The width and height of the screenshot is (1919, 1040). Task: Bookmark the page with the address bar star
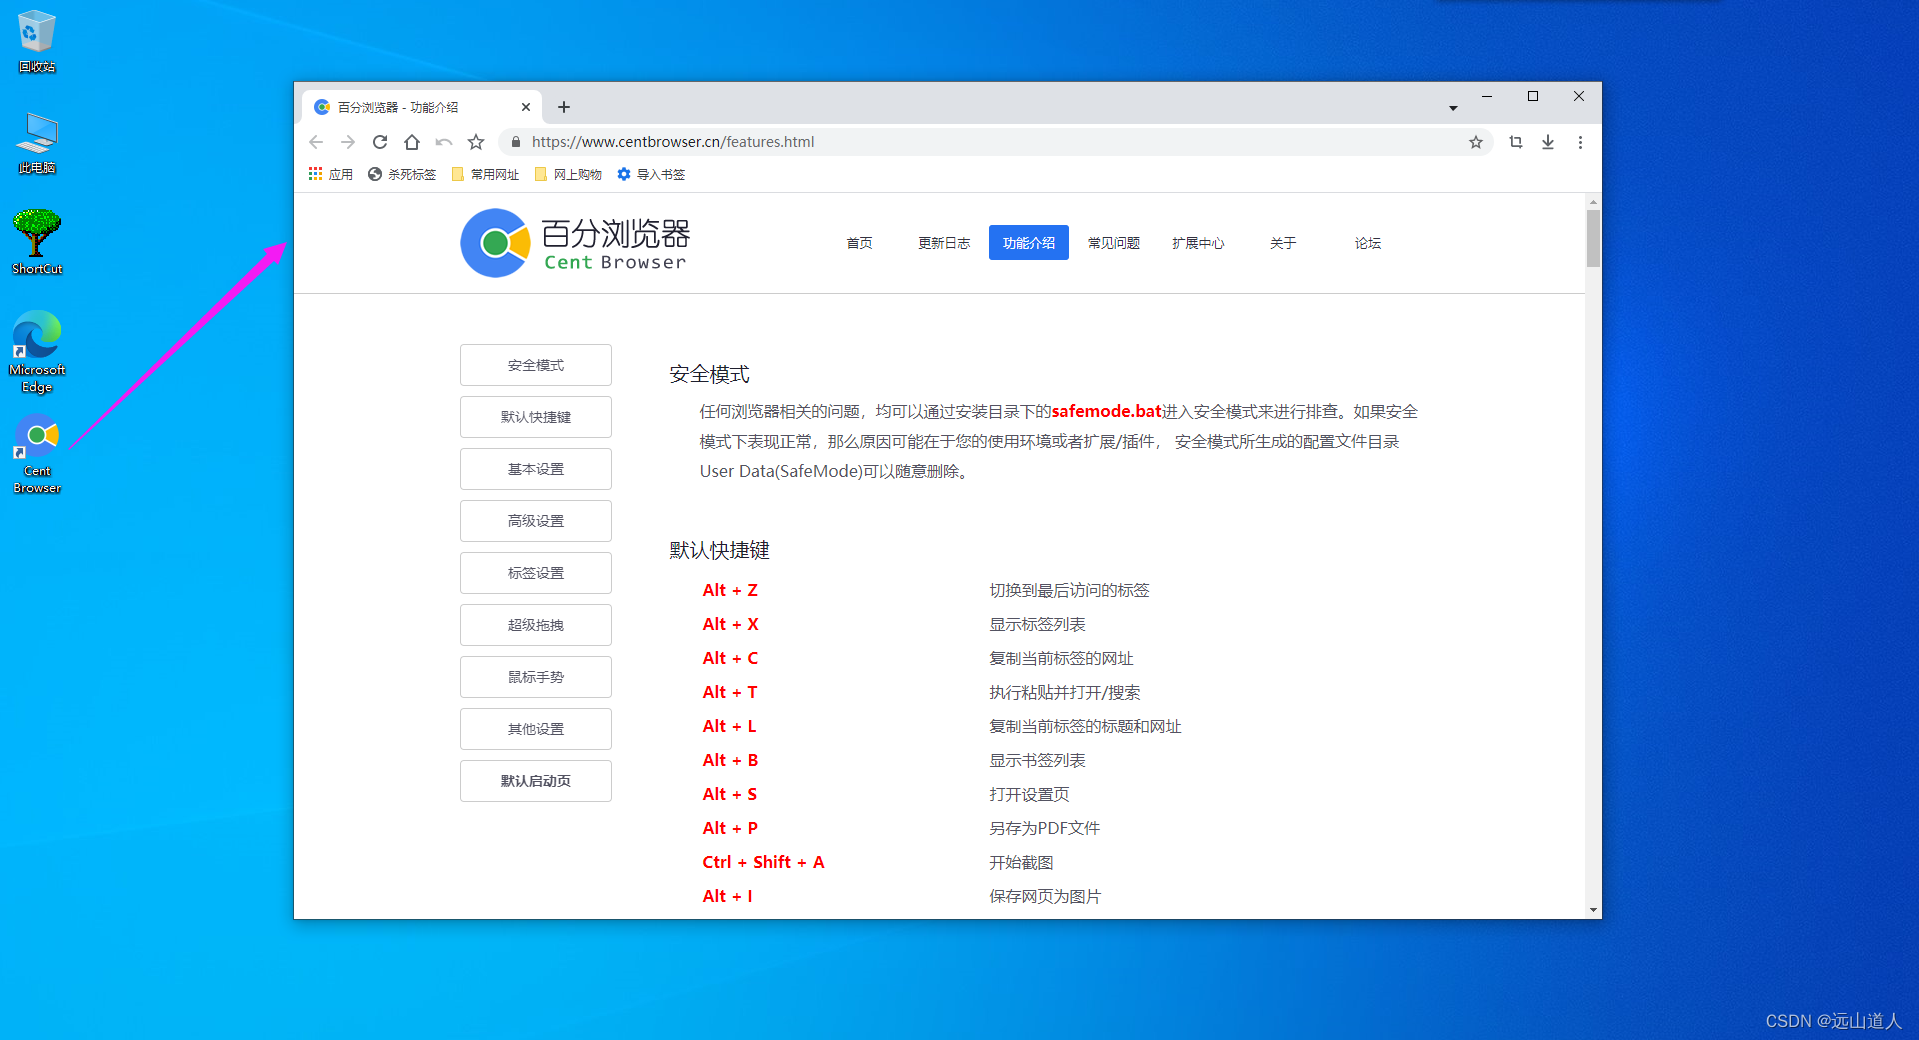1476,142
